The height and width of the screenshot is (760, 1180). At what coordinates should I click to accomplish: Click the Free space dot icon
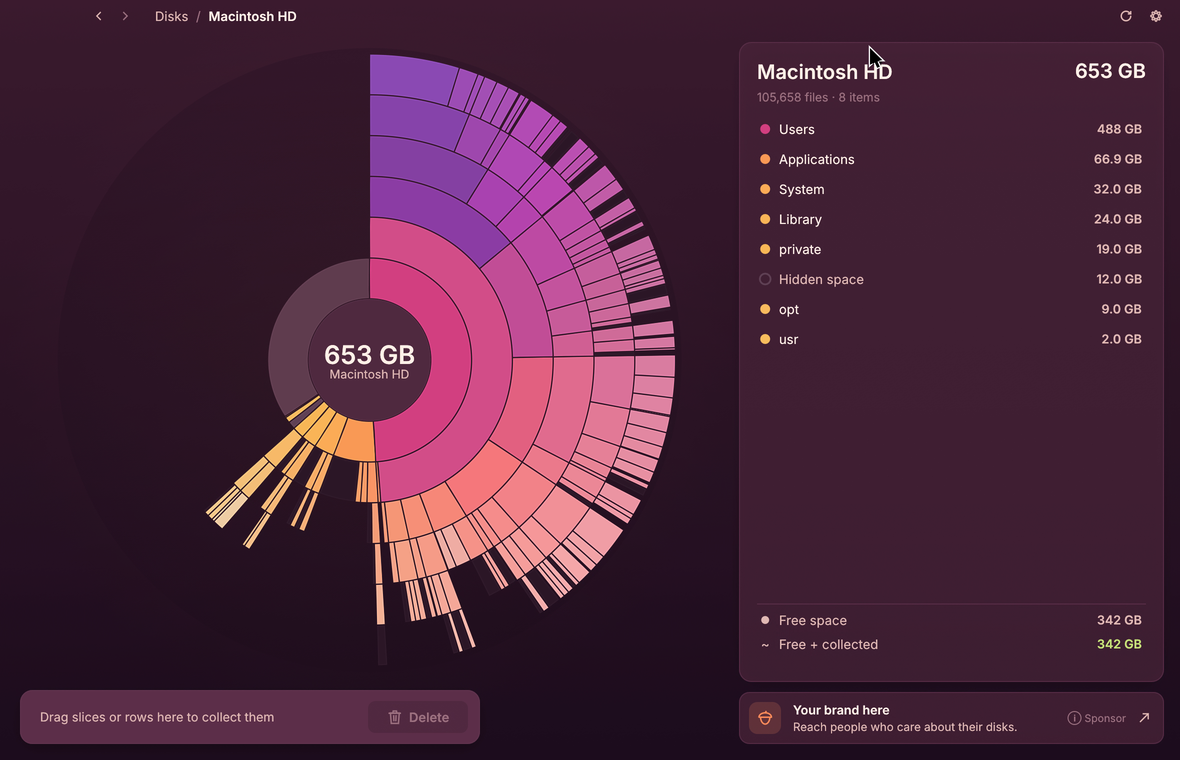click(765, 621)
